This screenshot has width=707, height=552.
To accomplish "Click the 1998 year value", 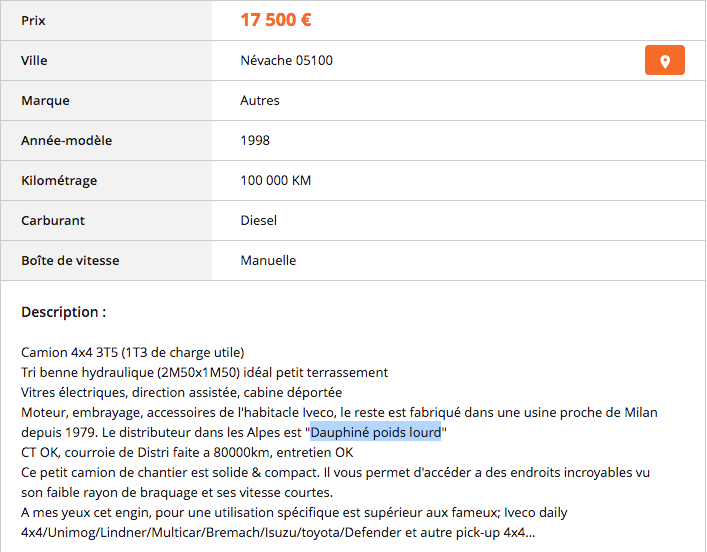I will coord(255,140).
